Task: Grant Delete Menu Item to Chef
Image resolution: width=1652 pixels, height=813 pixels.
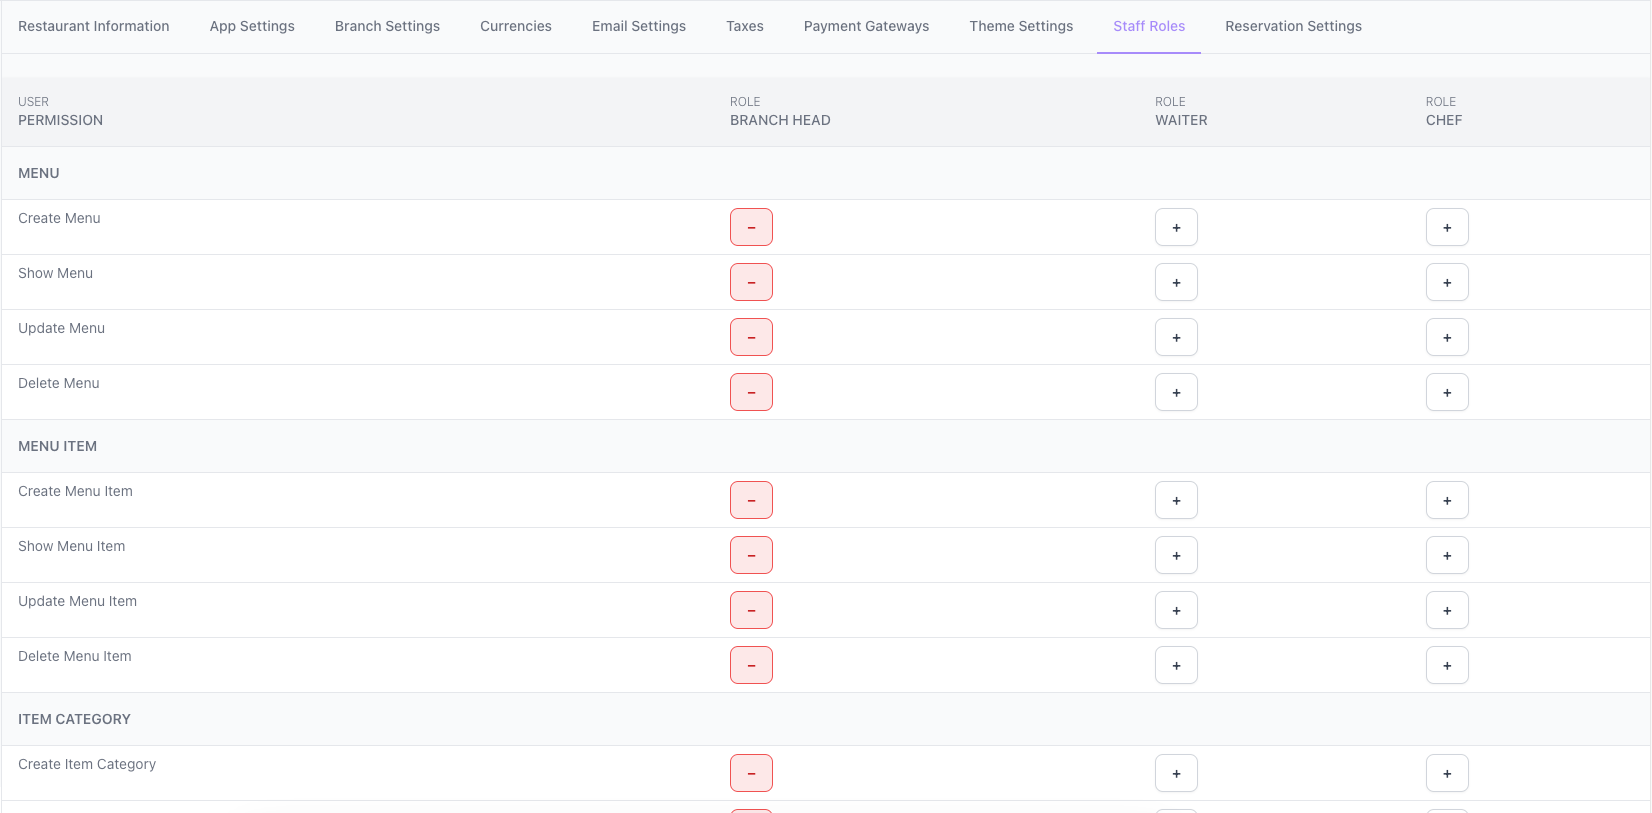Action: click(x=1447, y=665)
